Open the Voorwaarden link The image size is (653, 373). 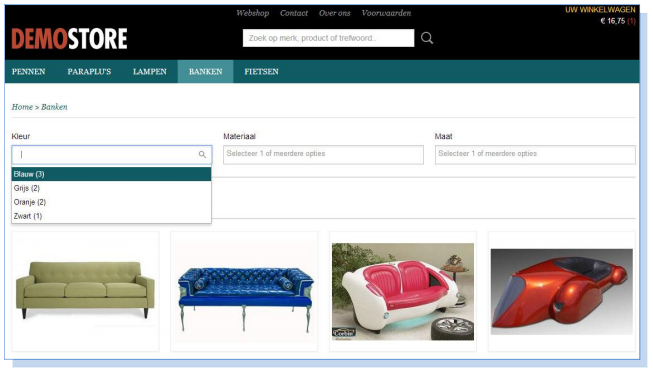pyautogui.click(x=386, y=13)
